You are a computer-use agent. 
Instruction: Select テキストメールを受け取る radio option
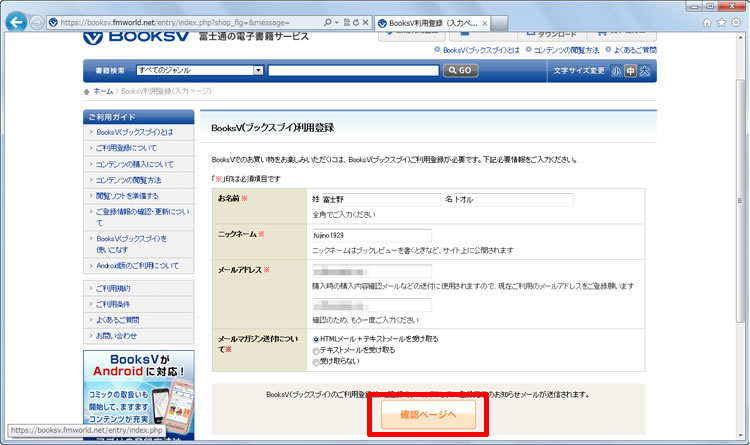[316, 351]
